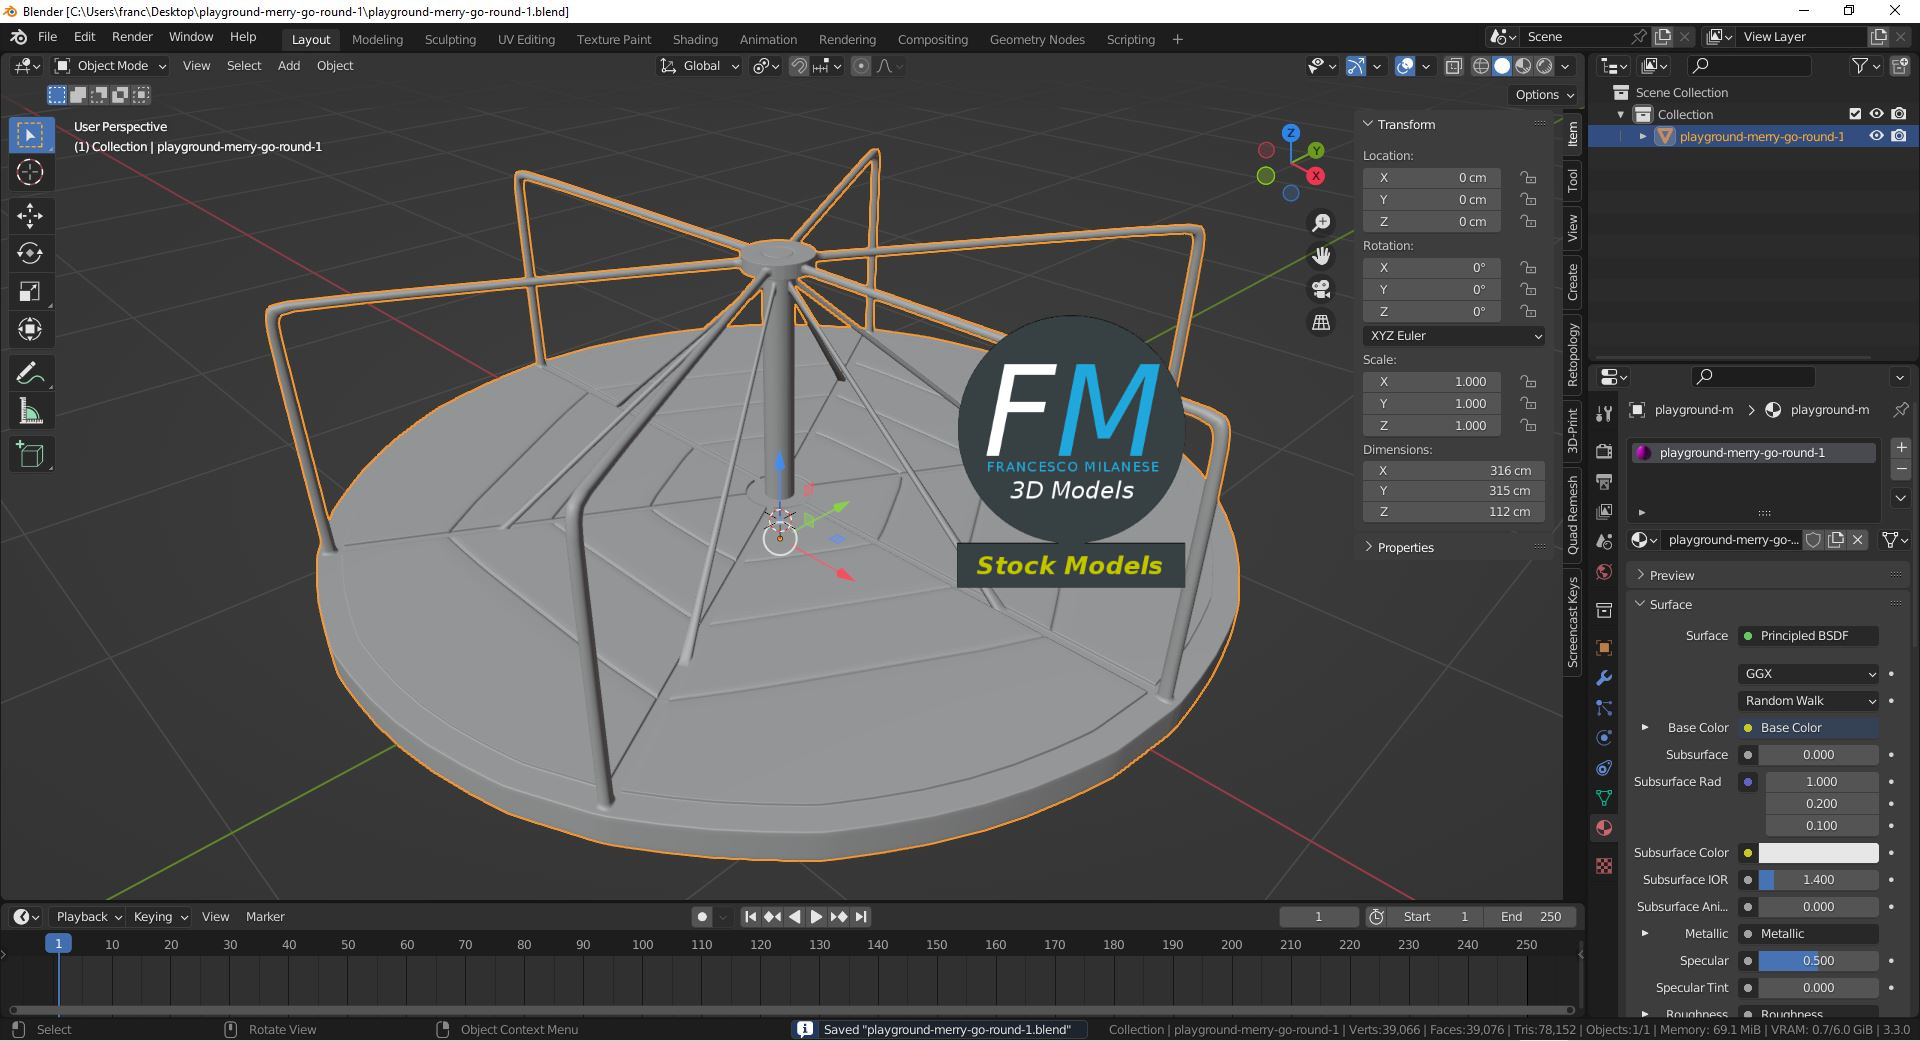Viewport: 1920px width, 1041px height.
Task: Open the XYZ Euler rotation mode dropdown
Action: point(1453,336)
